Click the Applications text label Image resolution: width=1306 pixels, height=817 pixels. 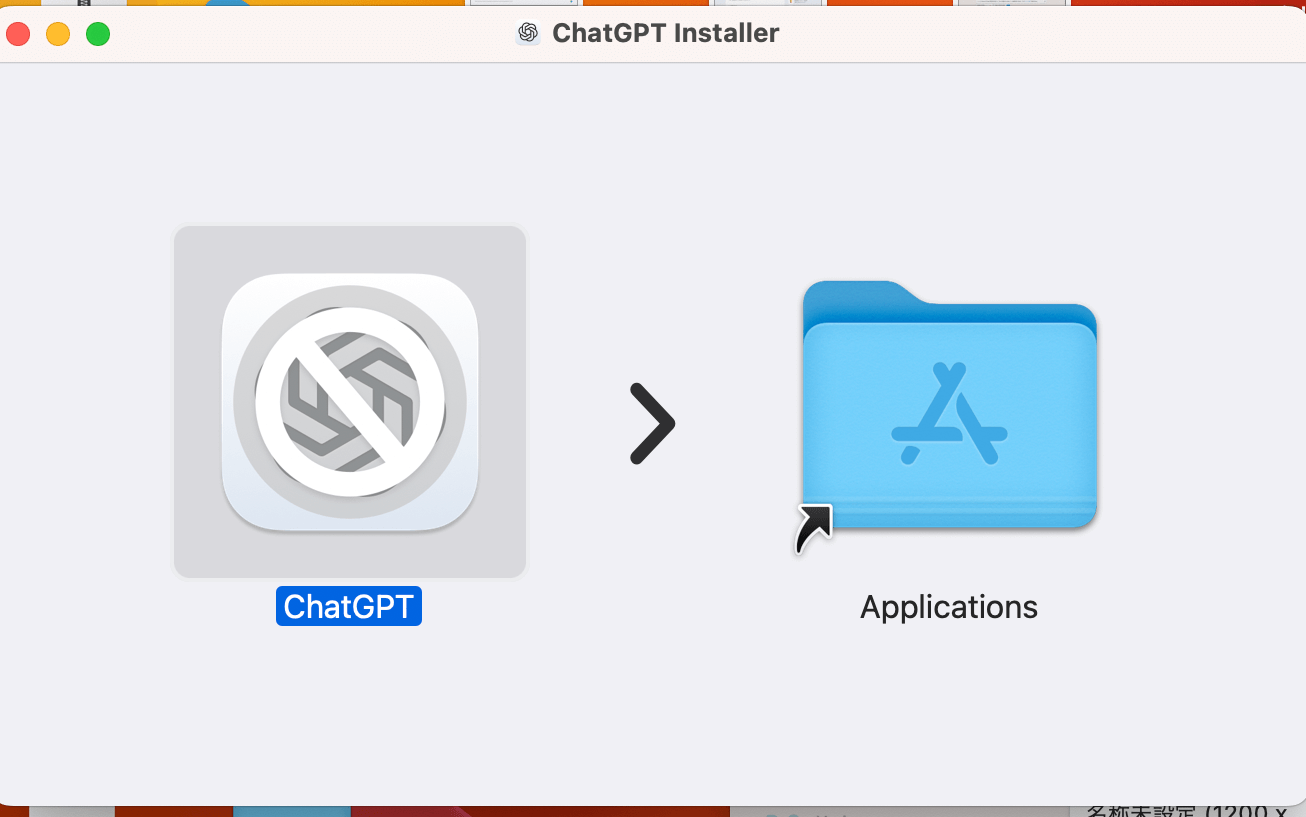coord(949,607)
